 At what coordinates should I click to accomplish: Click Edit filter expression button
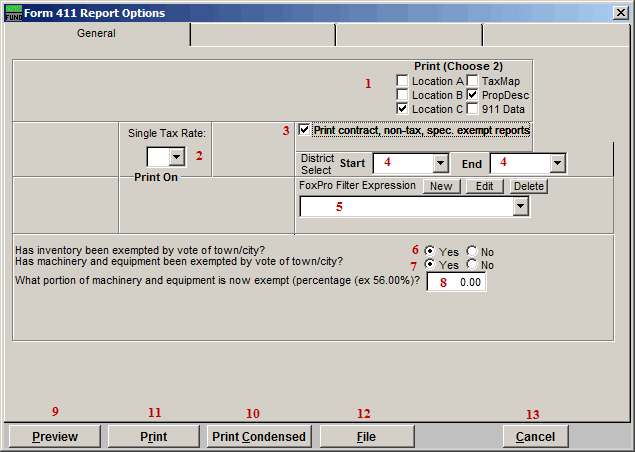tap(484, 186)
